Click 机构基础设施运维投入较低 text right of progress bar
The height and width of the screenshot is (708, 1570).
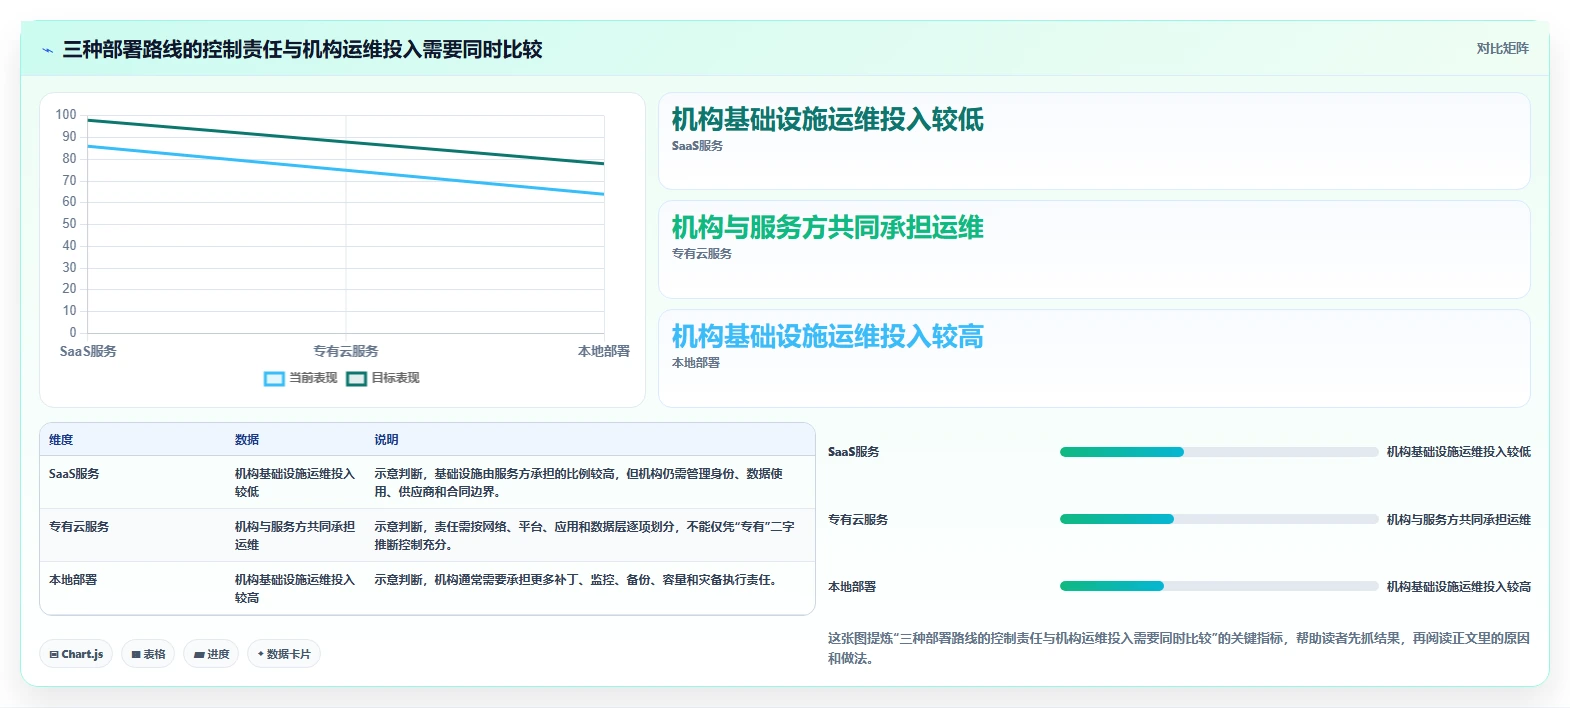point(1459,452)
